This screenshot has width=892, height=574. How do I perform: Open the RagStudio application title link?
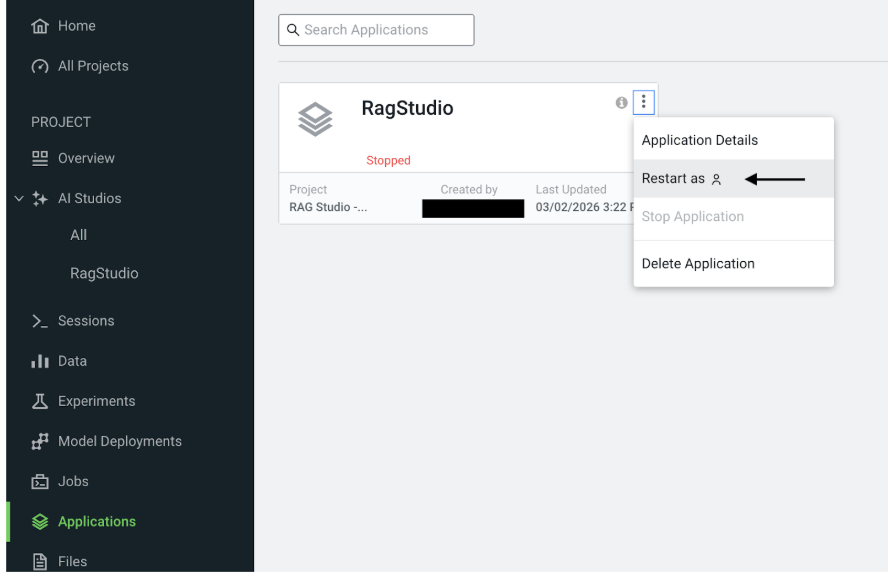point(407,109)
